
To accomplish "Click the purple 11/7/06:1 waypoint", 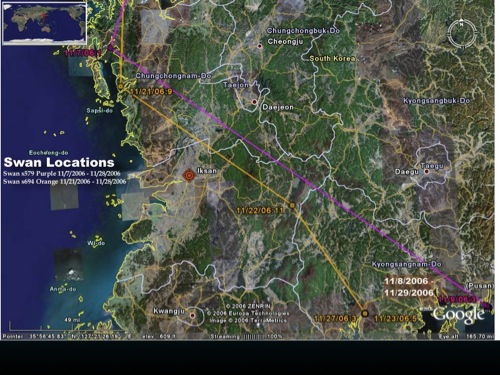I will click(x=111, y=49).
